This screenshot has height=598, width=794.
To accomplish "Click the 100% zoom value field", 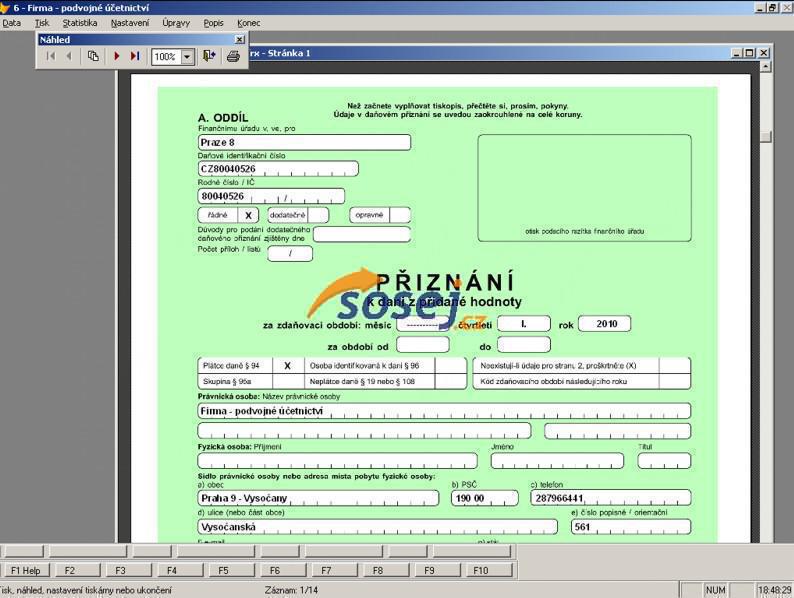I will (167, 57).
